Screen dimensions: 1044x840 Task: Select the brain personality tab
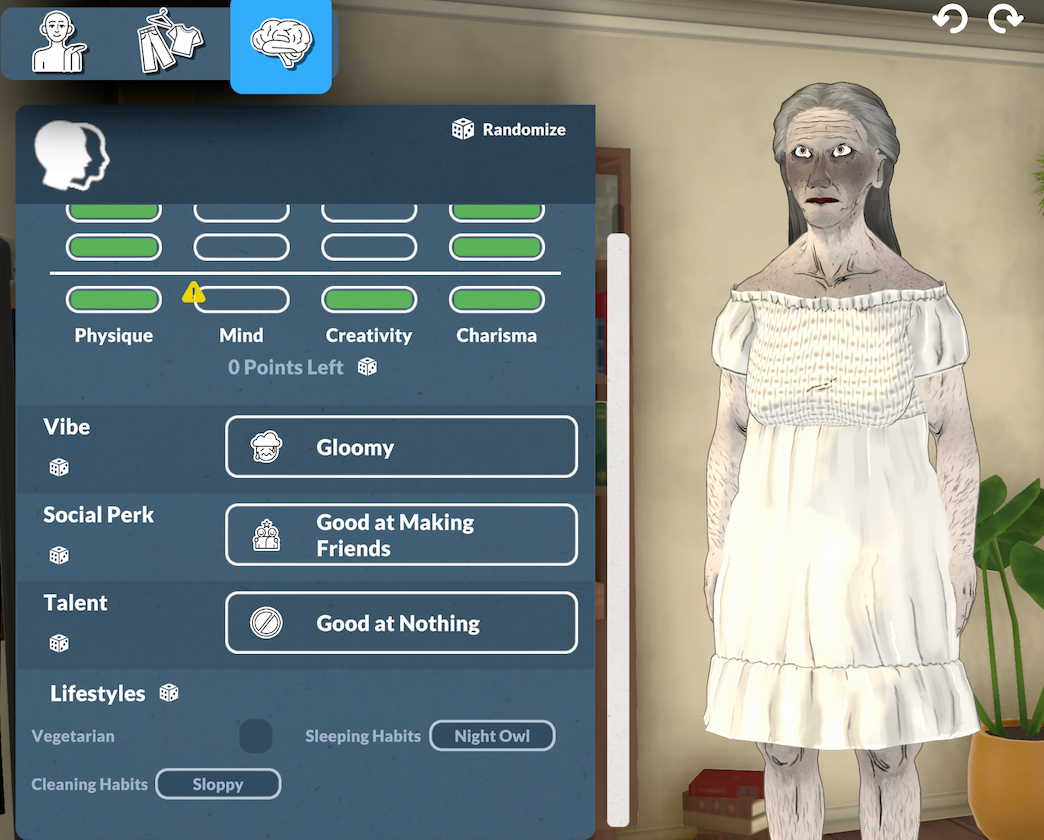point(281,45)
